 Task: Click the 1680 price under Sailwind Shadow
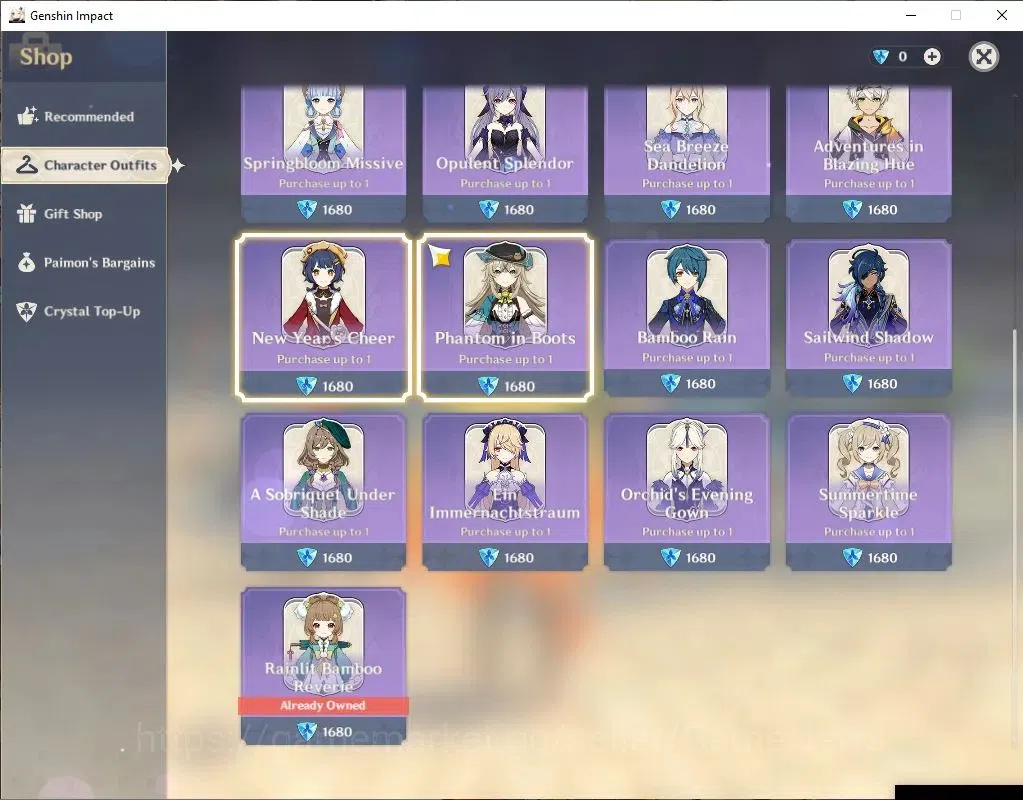click(882, 384)
